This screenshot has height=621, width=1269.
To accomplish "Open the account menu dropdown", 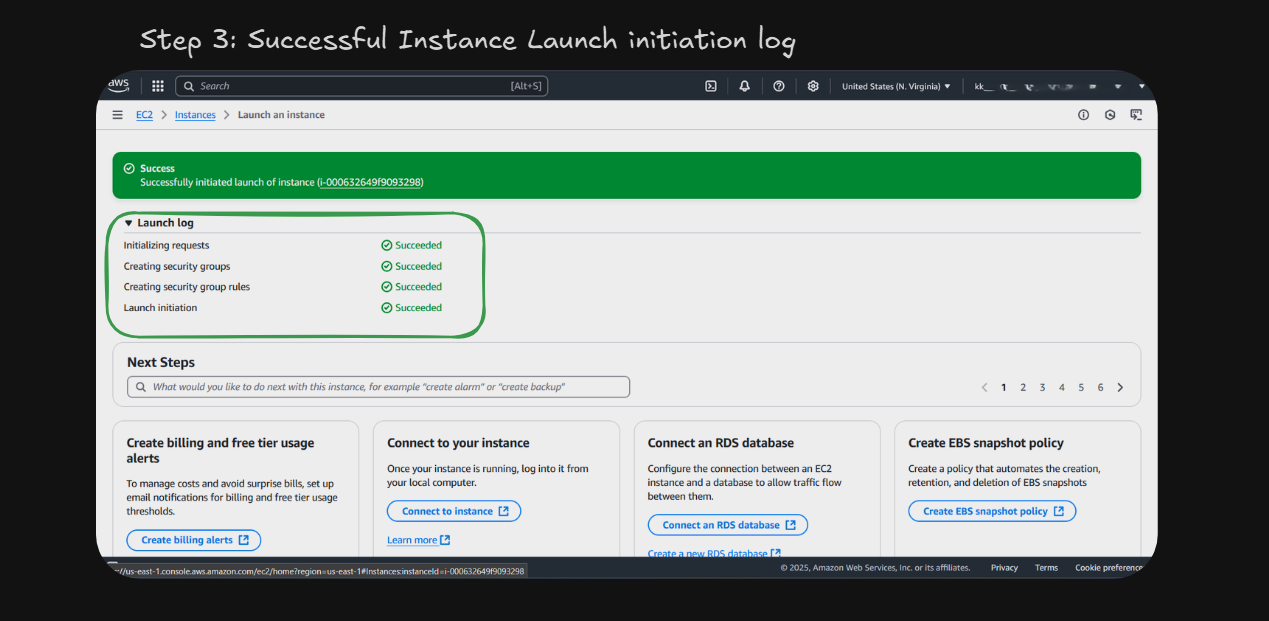I will click(1060, 86).
